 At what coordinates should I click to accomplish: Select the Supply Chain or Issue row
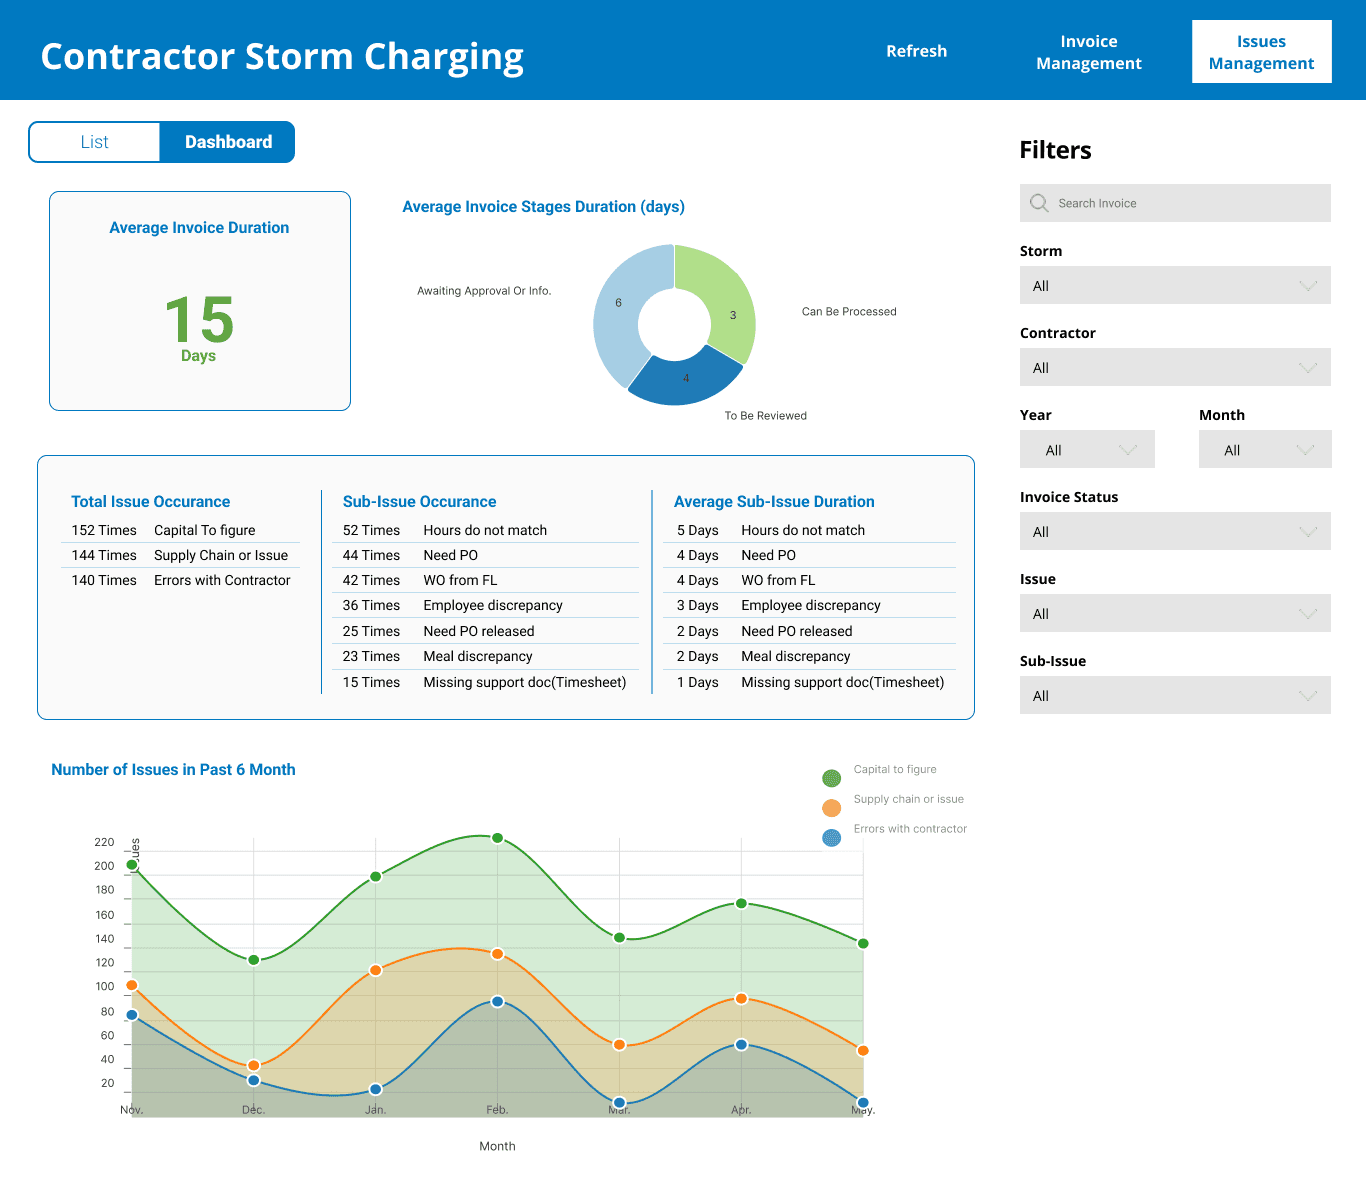(180, 555)
